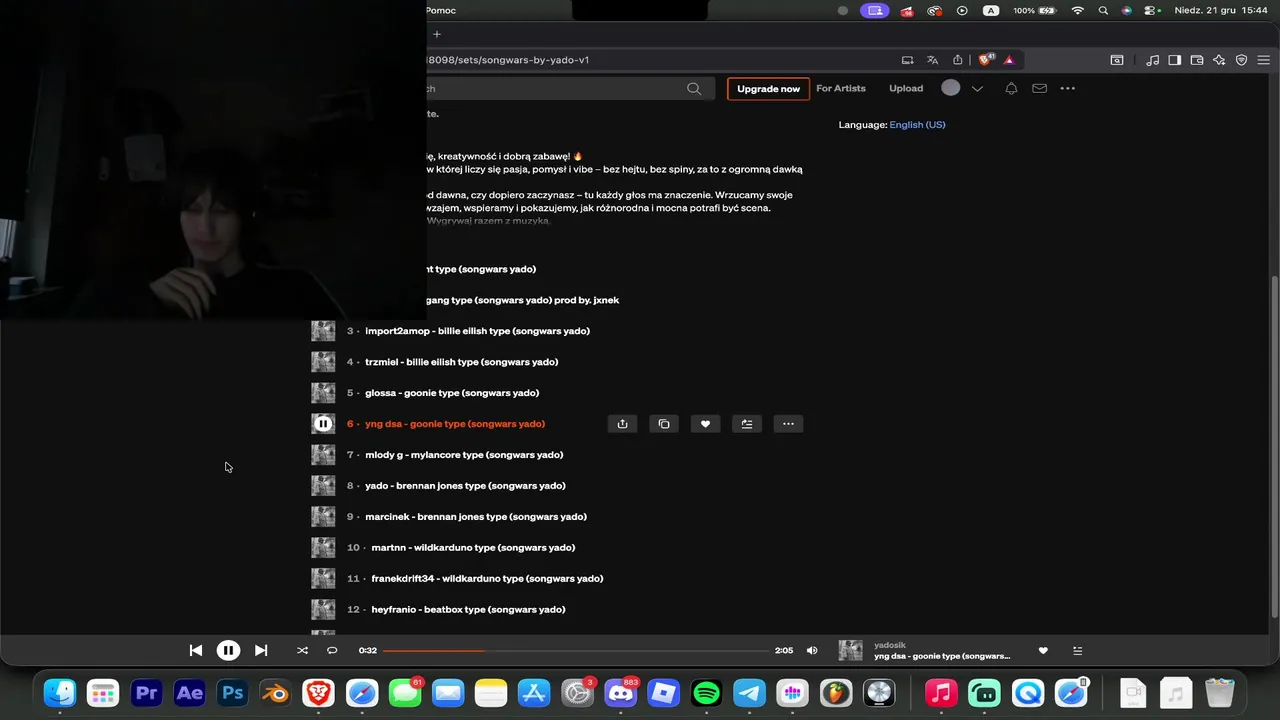Play trzmiel - billie eilish type
The width and height of the screenshot is (1280, 720).
461,362
